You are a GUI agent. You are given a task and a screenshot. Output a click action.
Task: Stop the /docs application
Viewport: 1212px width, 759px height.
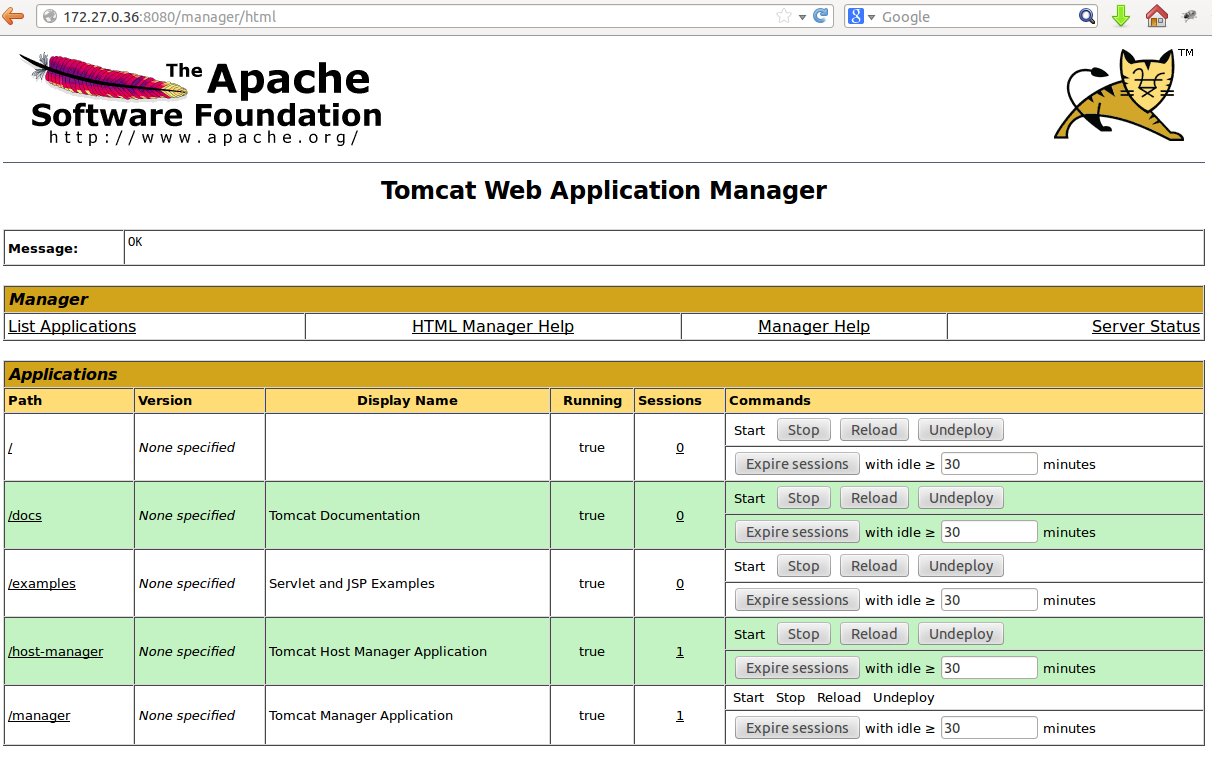[x=803, y=498]
